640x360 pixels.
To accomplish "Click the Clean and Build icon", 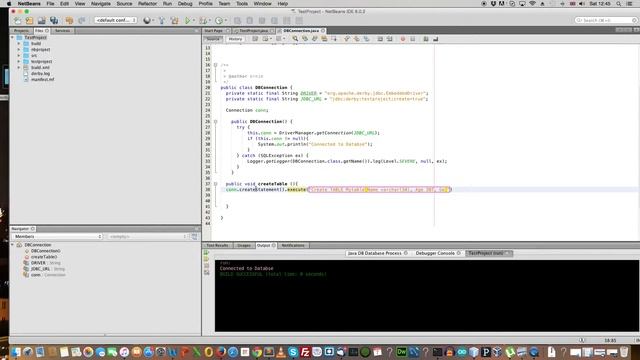I will [x=175, y=20].
